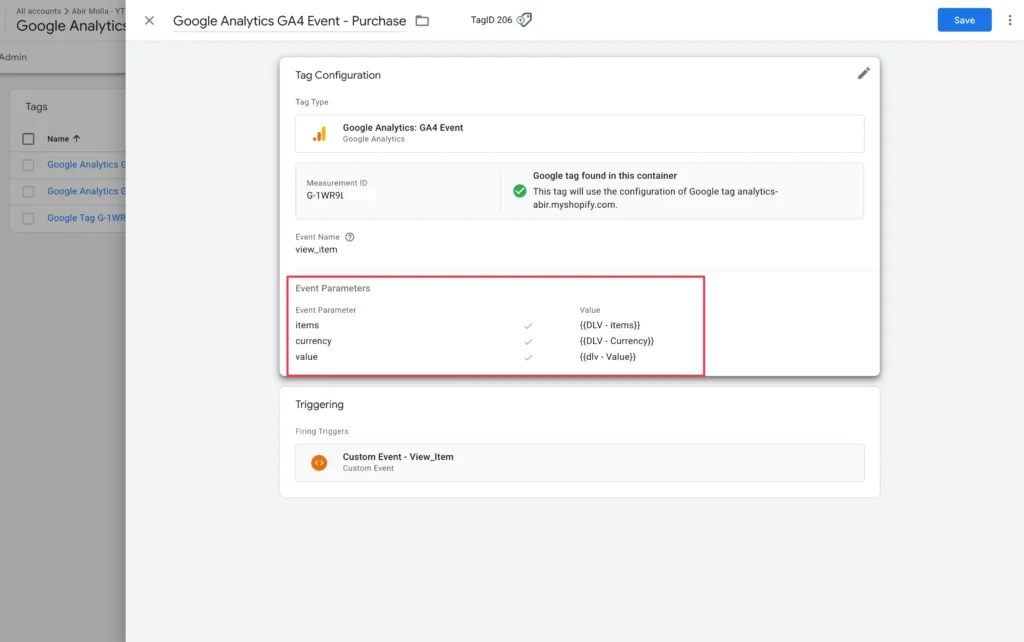The height and width of the screenshot is (642, 1024).
Task: Select the Google Analytics GA4 Event tag type icon
Action: [319, 131]
